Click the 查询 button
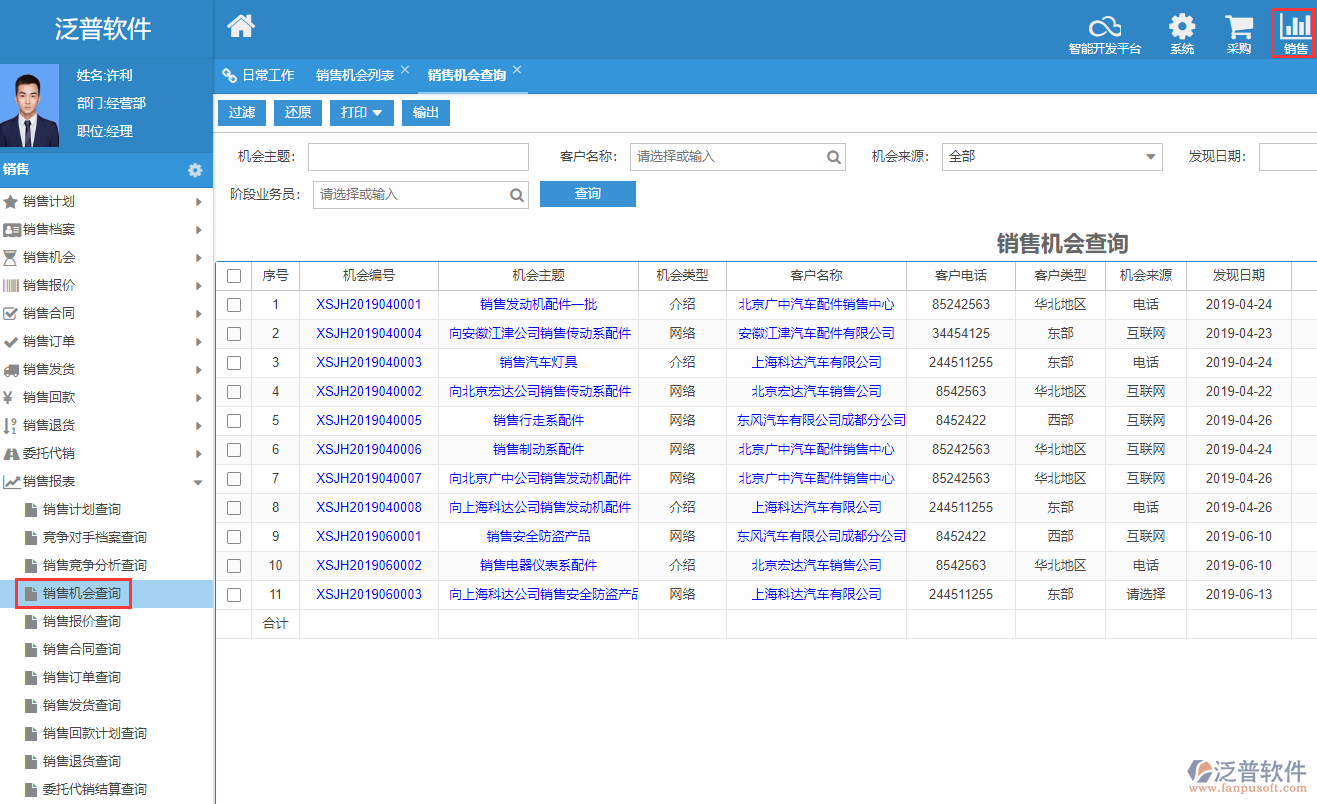1317x804 pixels. click(587, 194)
